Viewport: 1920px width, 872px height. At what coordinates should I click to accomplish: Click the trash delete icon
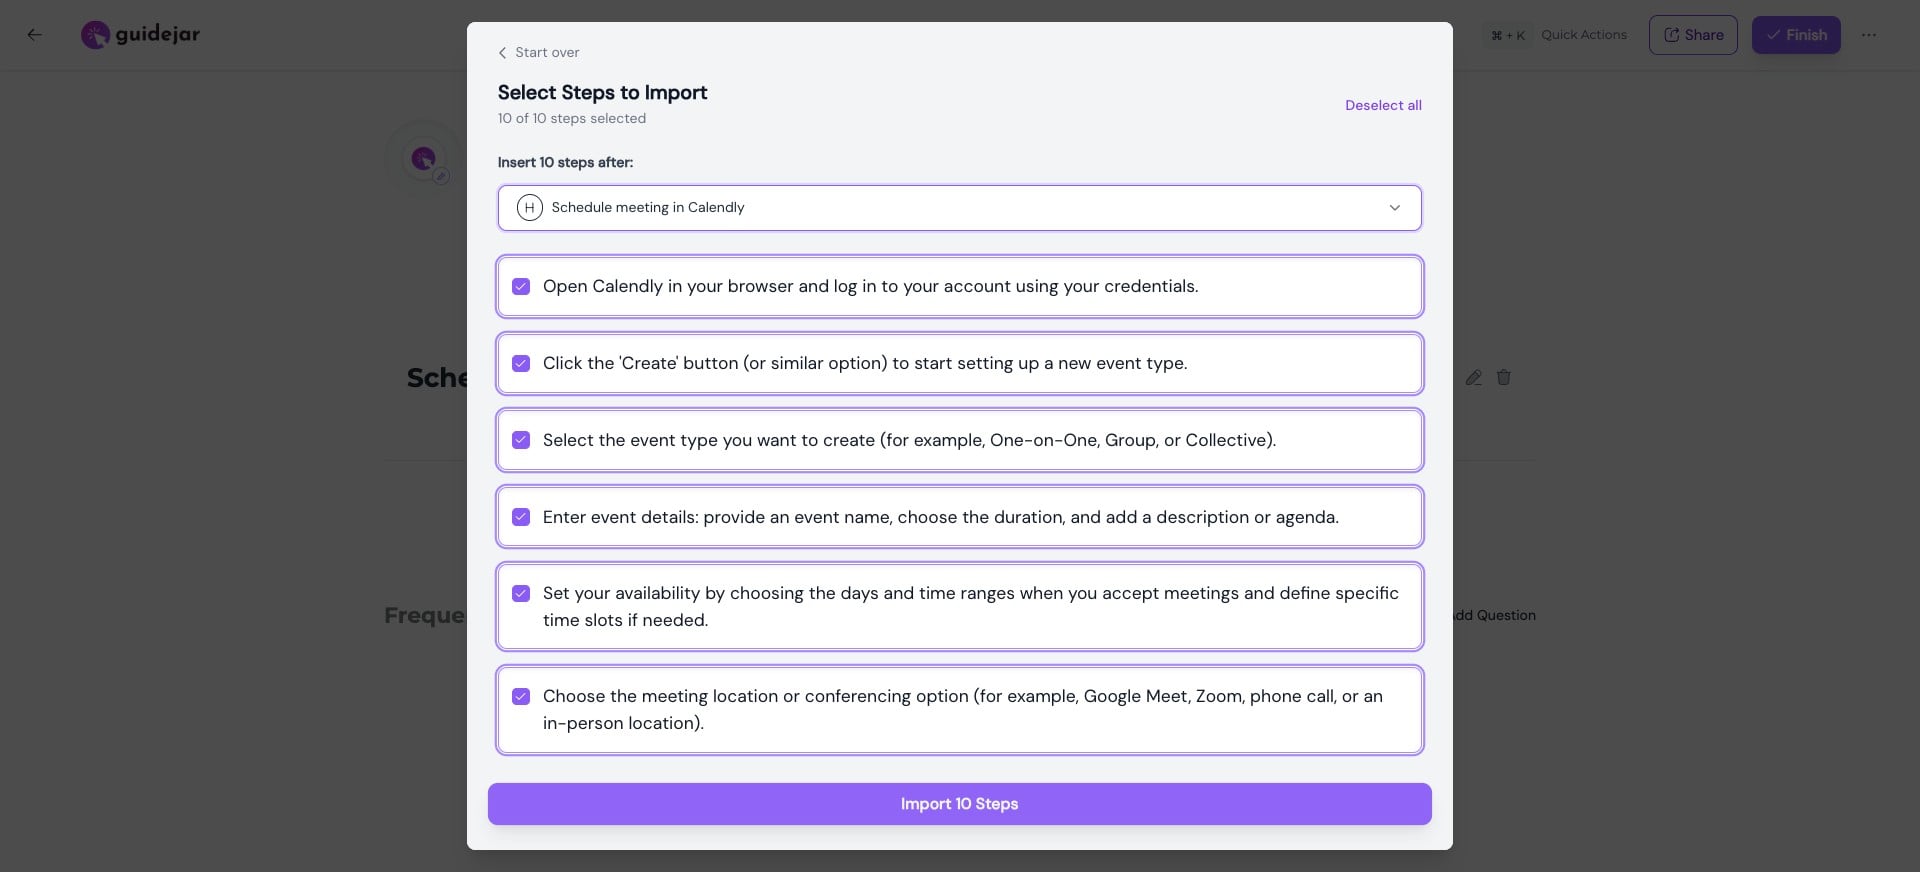click(x=1503, y=378)
